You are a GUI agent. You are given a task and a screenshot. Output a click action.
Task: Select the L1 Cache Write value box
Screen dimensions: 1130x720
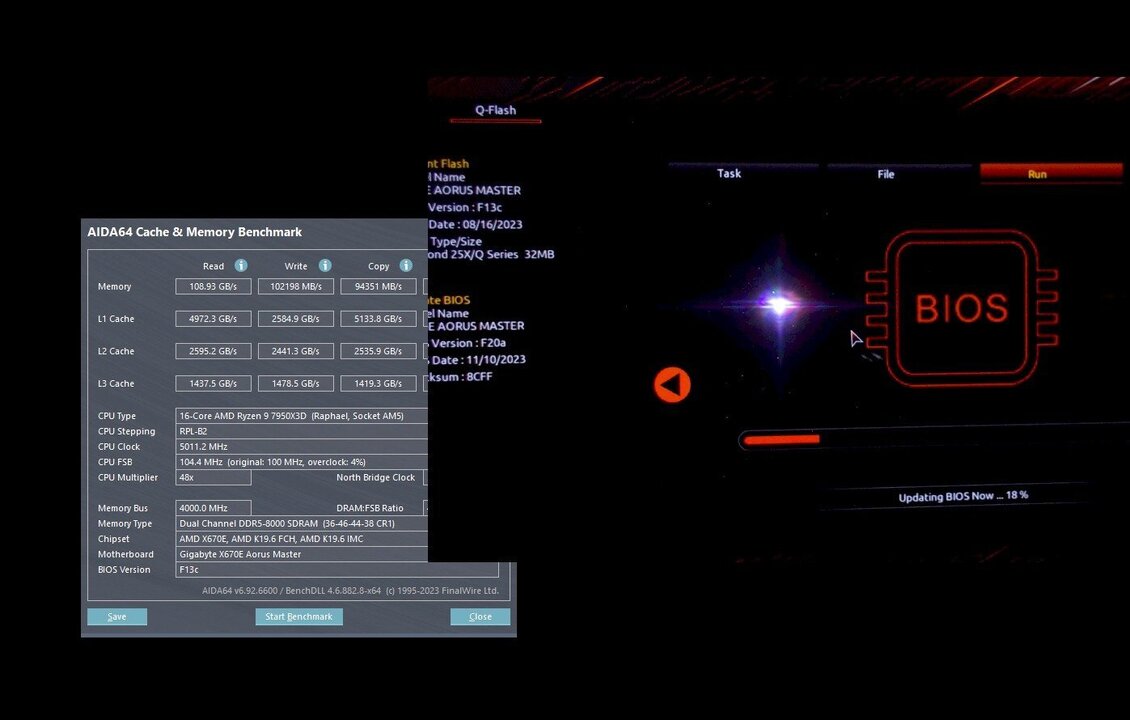pos(295,319)
